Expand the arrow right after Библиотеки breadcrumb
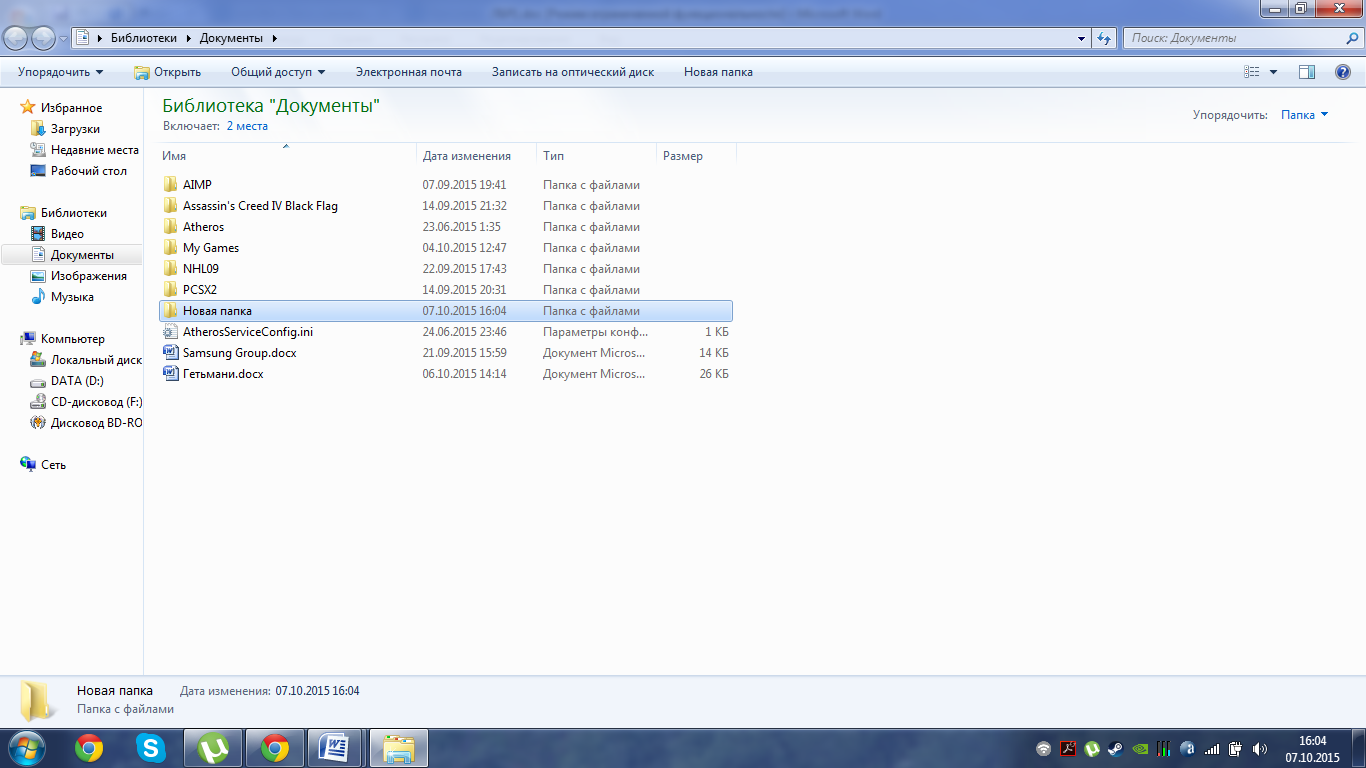The image size is (1366, 768). point(188,38)
